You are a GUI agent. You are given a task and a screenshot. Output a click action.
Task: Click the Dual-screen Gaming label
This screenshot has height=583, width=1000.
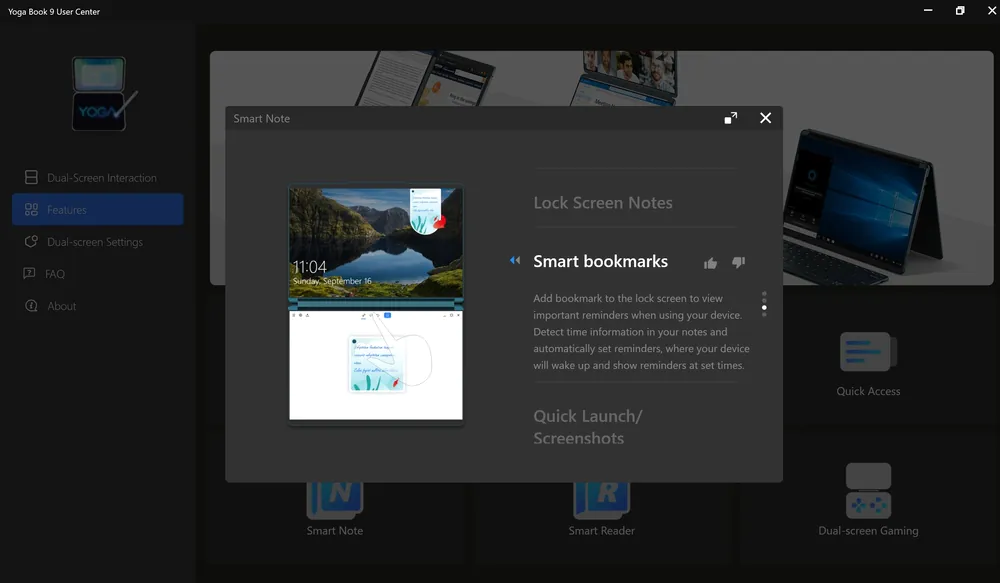[868, 531]
